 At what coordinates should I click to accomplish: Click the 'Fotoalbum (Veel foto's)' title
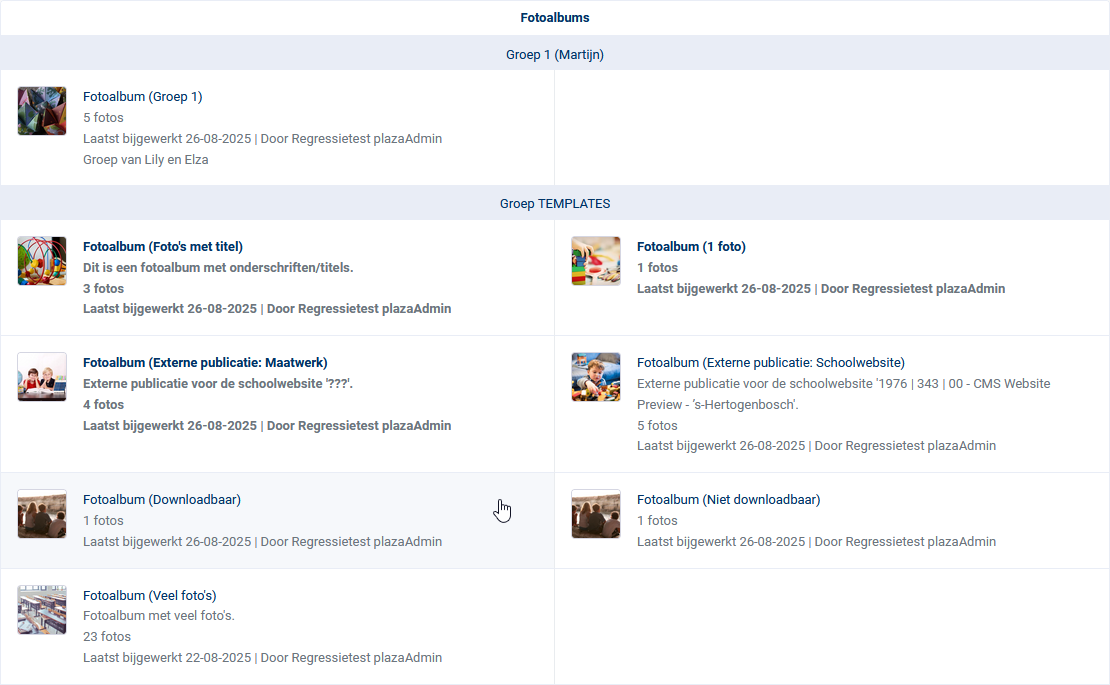(150, 596)
